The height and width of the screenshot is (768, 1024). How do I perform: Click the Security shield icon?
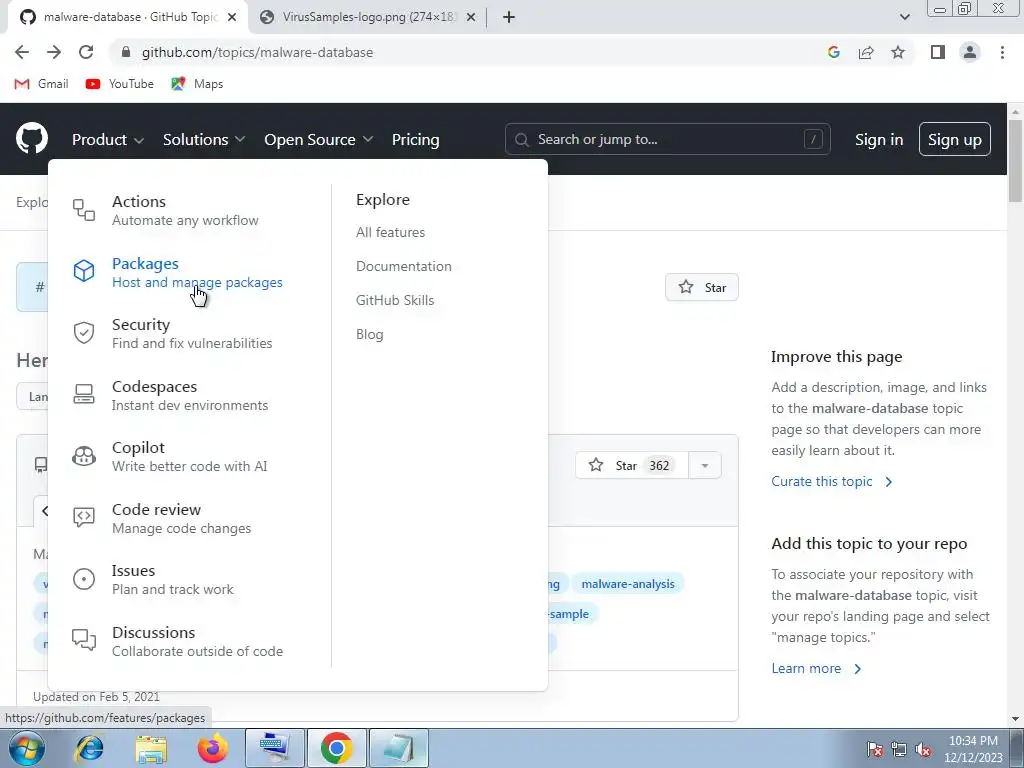pyautogui.click(x=84, y=333)
